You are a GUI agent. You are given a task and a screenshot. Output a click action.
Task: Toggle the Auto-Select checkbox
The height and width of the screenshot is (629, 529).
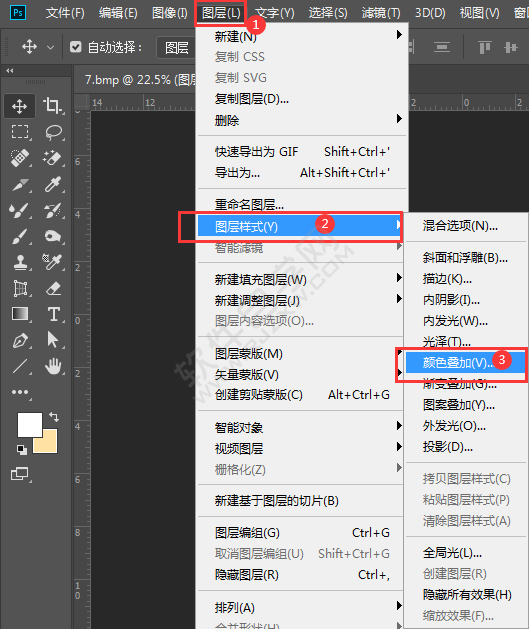pyautogui.click(x=75, y=47)
